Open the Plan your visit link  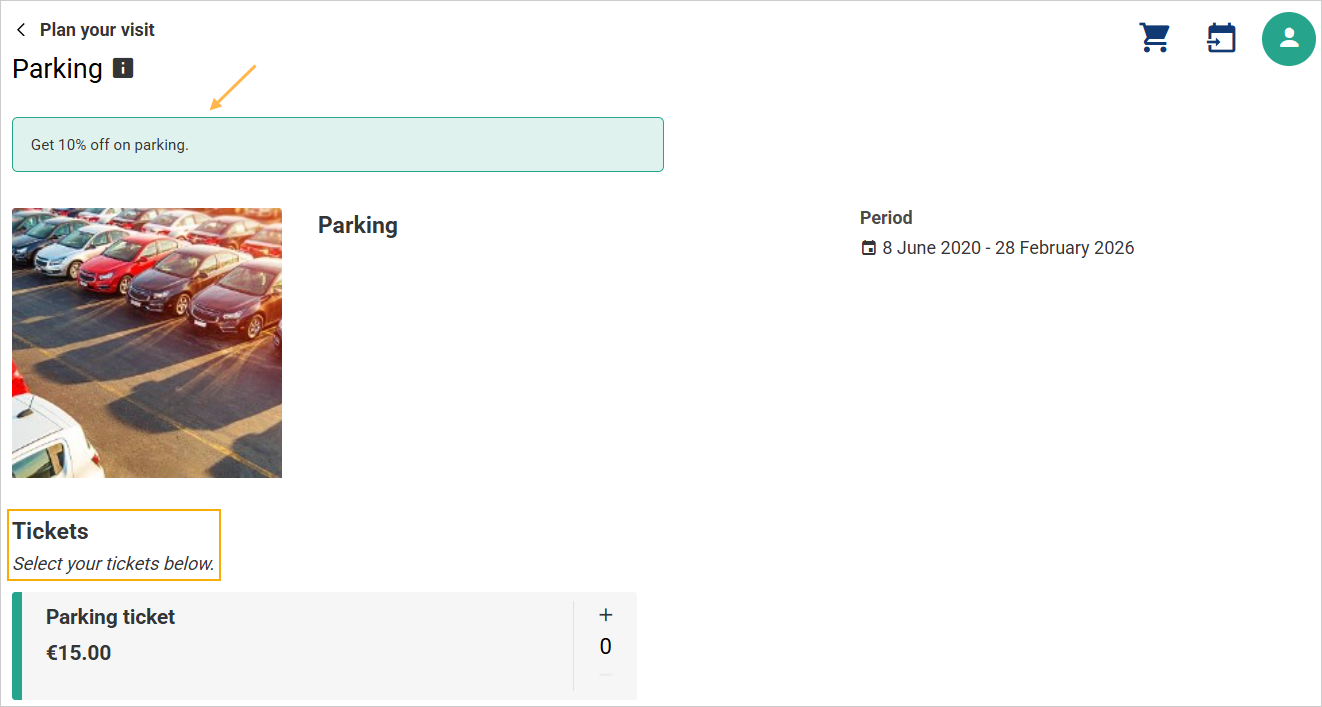click(x=97, y=30)
